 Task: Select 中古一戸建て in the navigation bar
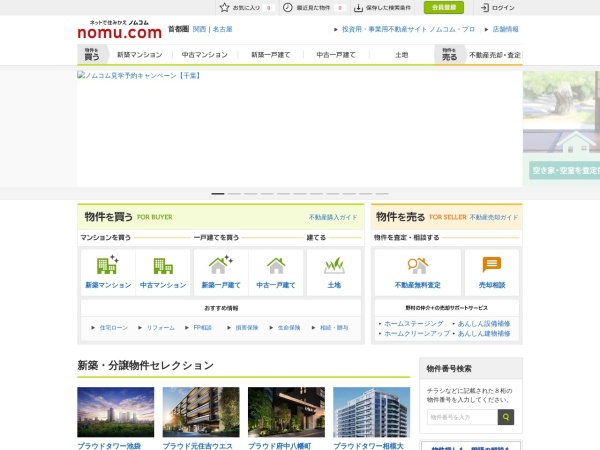click(336, 55)
